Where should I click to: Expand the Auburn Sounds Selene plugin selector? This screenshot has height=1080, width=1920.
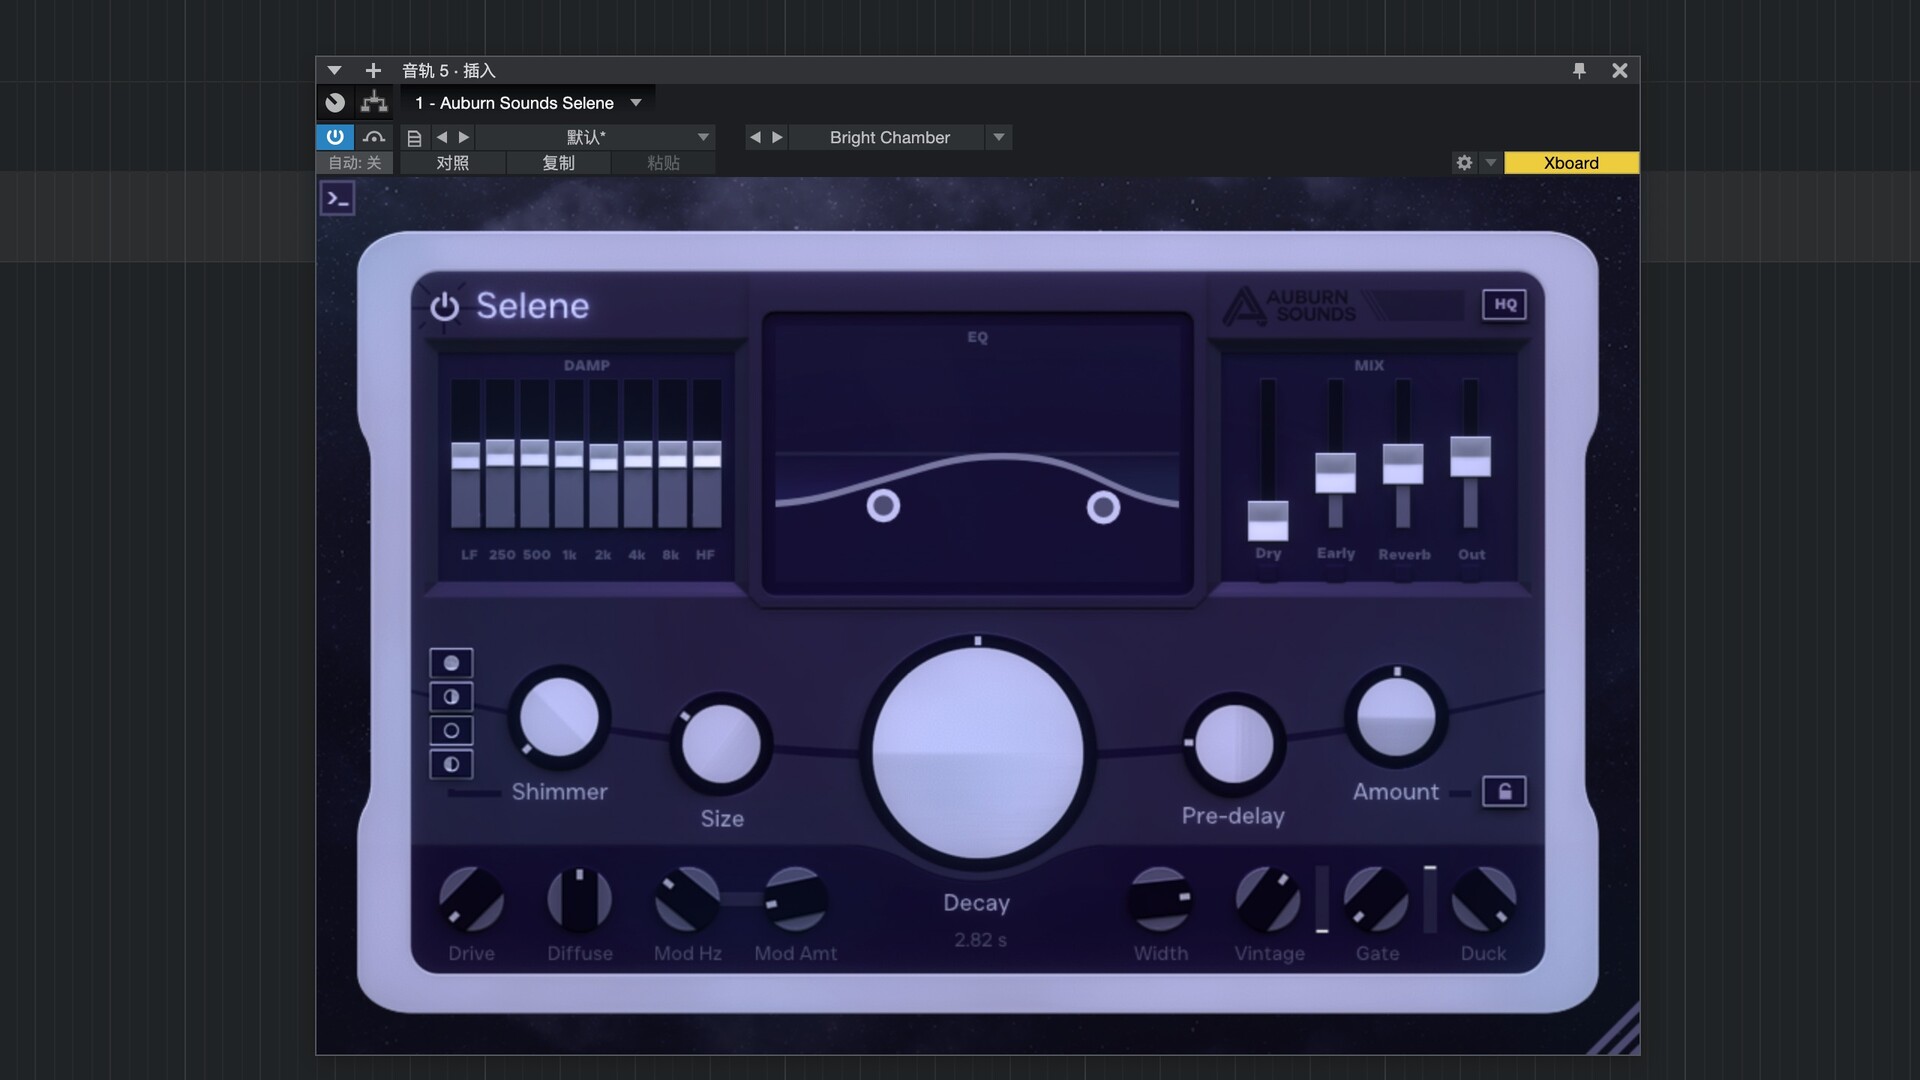pos(636,103)
